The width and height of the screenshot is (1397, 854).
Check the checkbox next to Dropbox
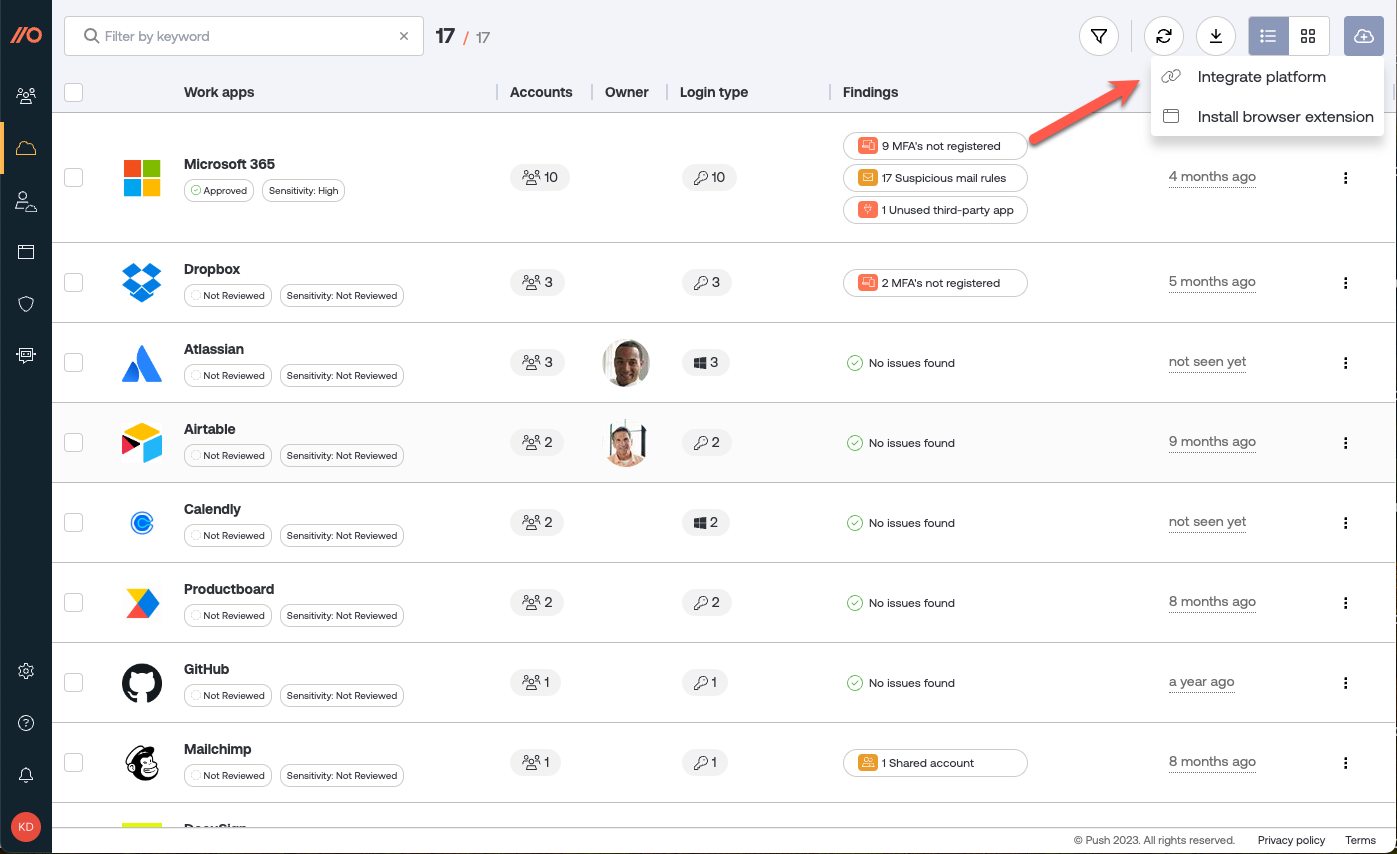(x=73, y=282)
